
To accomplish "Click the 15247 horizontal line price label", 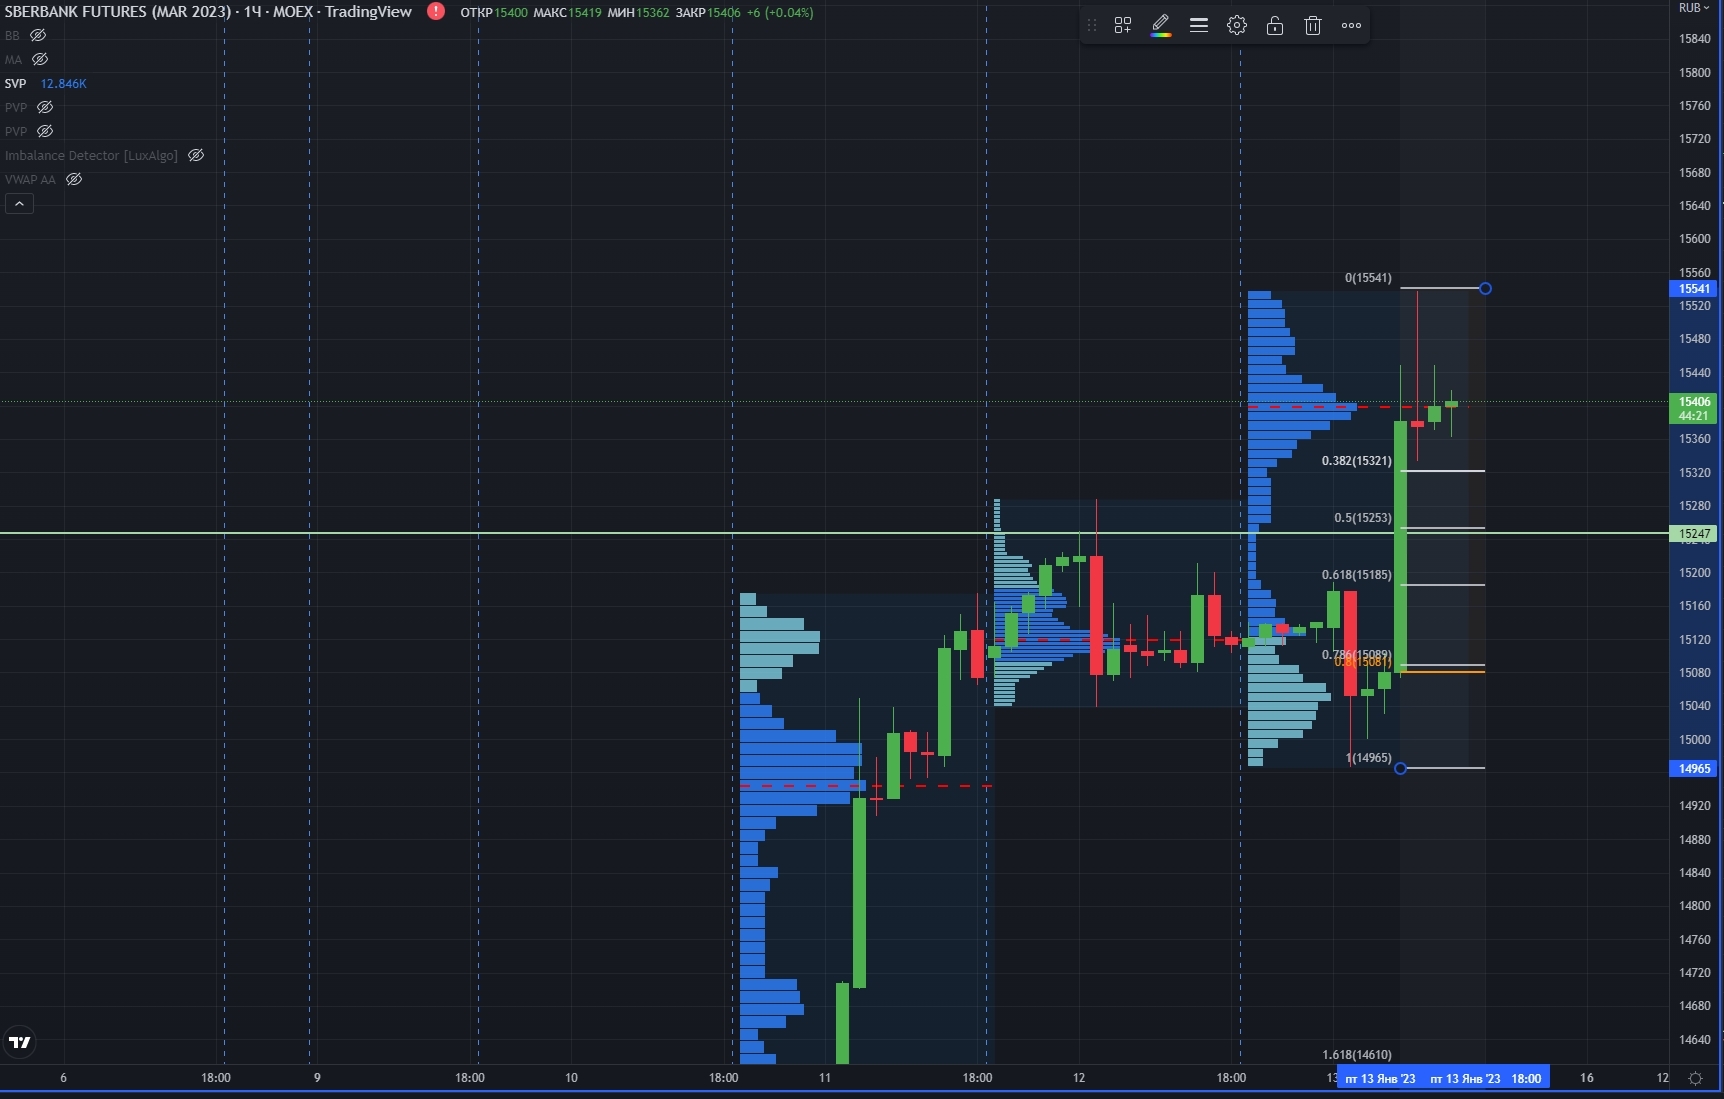I will point(1694,534).
